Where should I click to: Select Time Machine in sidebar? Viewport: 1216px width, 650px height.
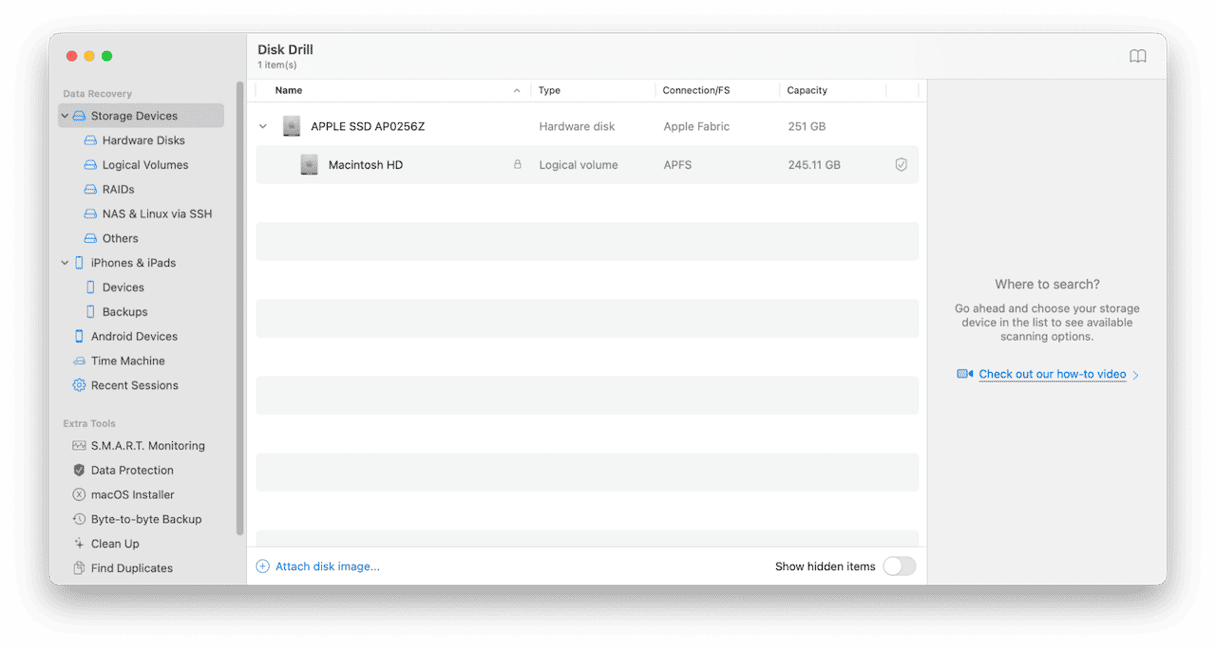point(127,361)
